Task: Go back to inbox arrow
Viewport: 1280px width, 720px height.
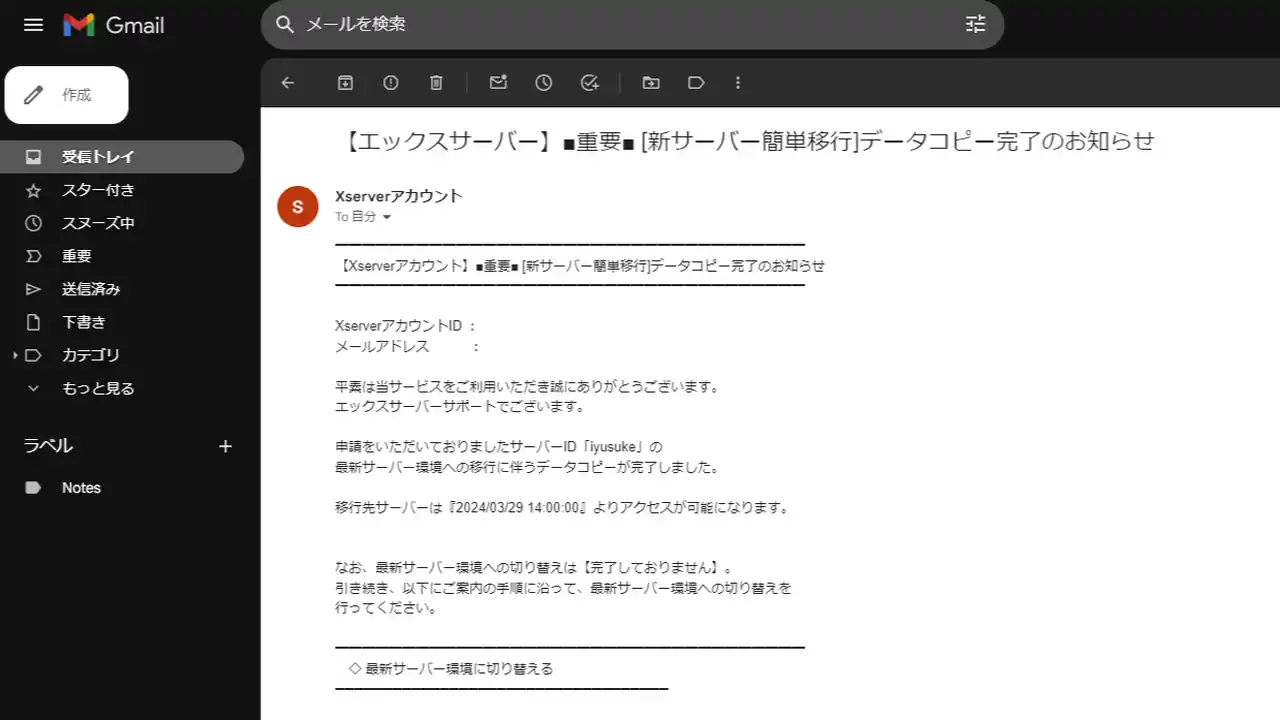Action: (x=288, y=83)
